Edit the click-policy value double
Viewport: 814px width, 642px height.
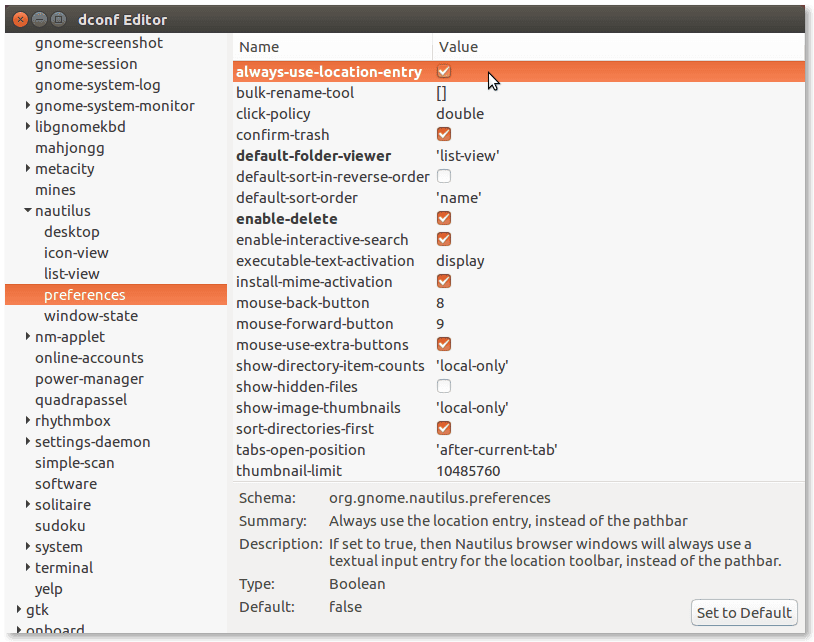[460, 114]
